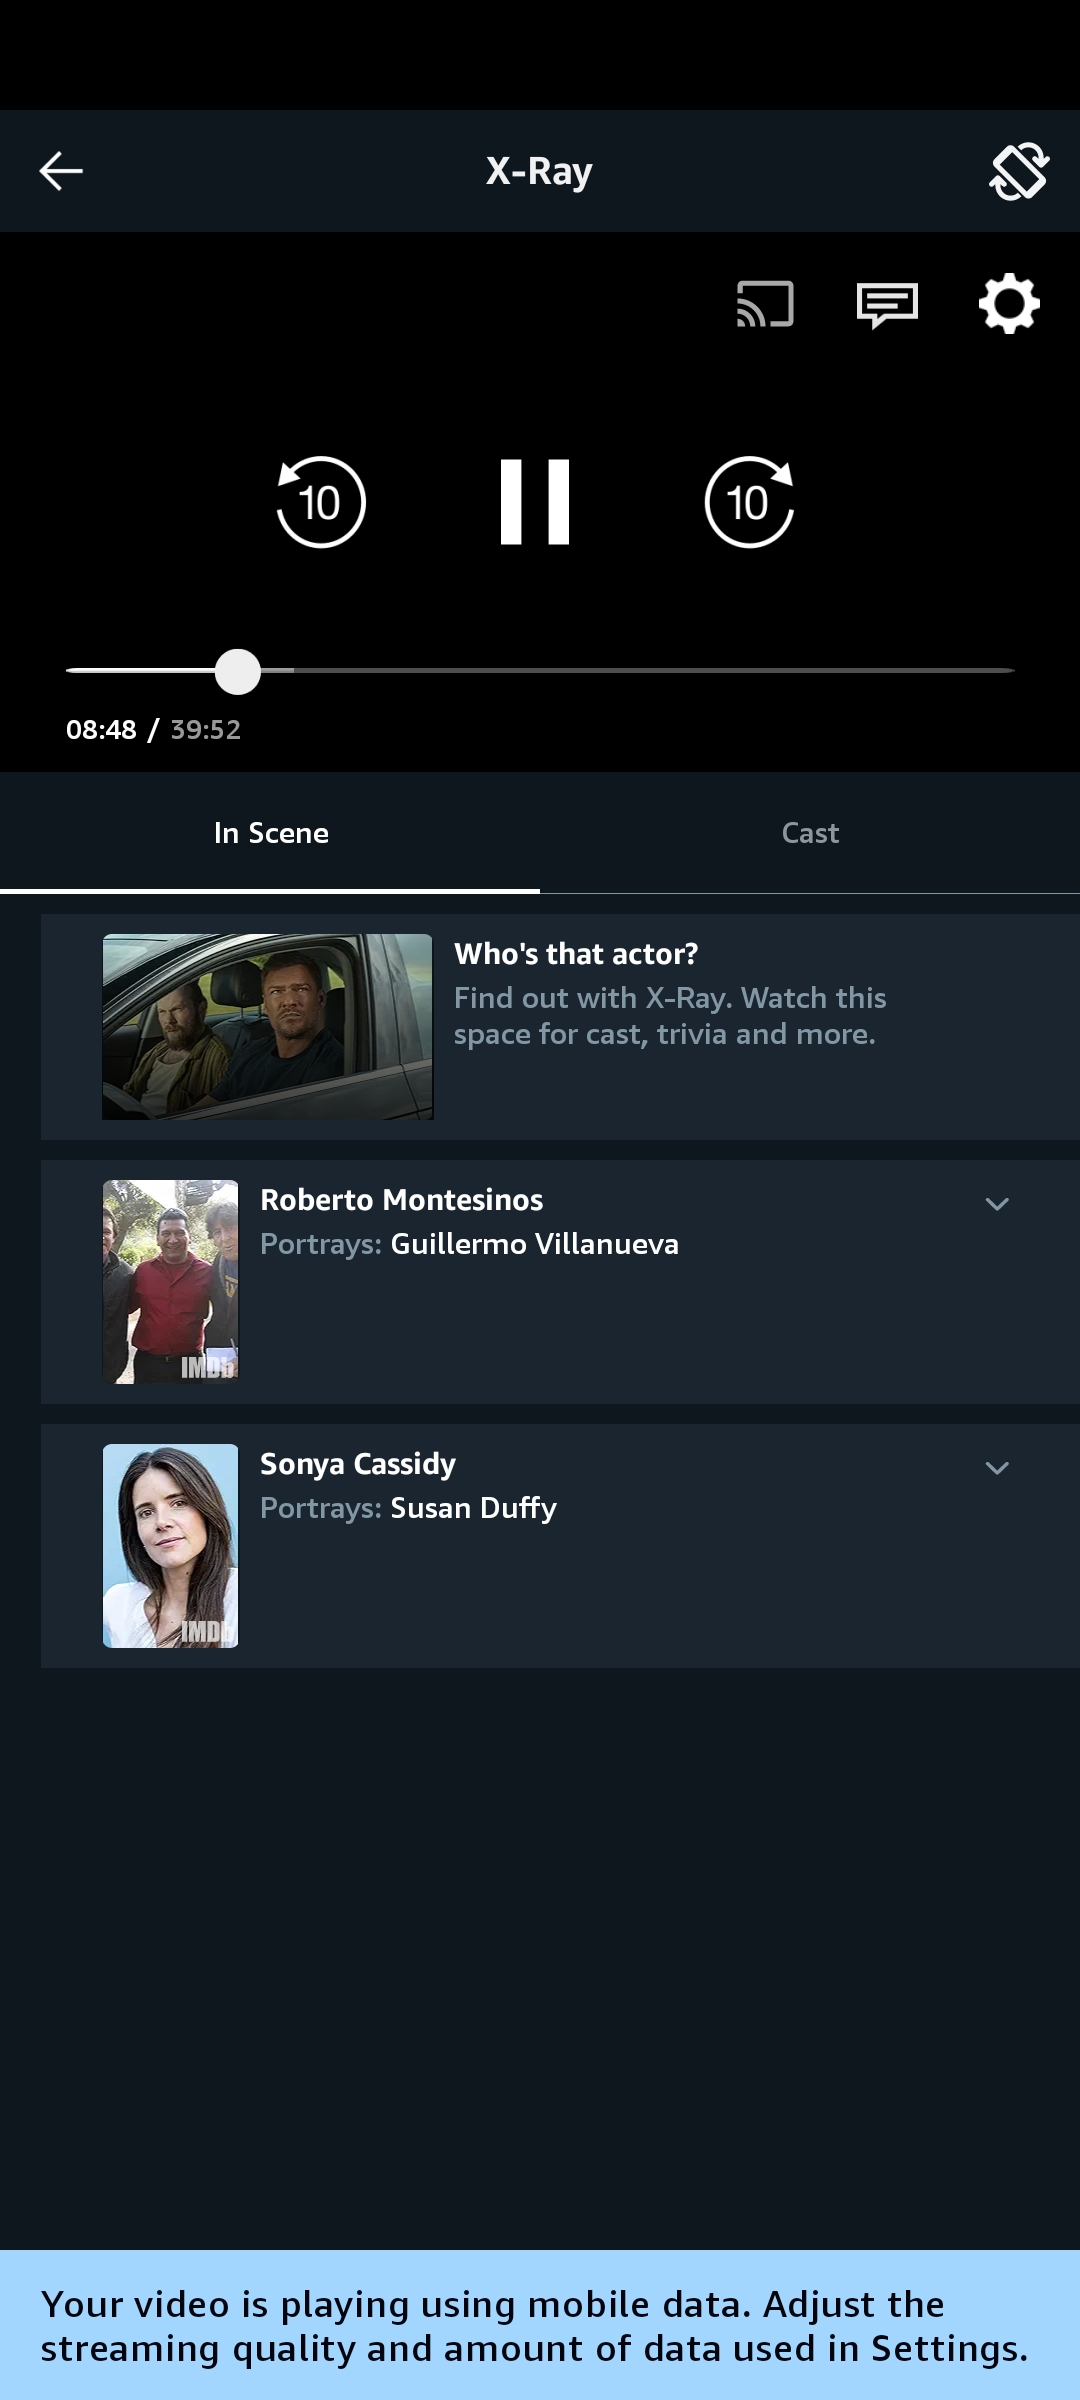The width and height of the screenshot is (1080, 2400).
Task: Open Roberto Montesinos photo
Action: [x=171, y=1282]
